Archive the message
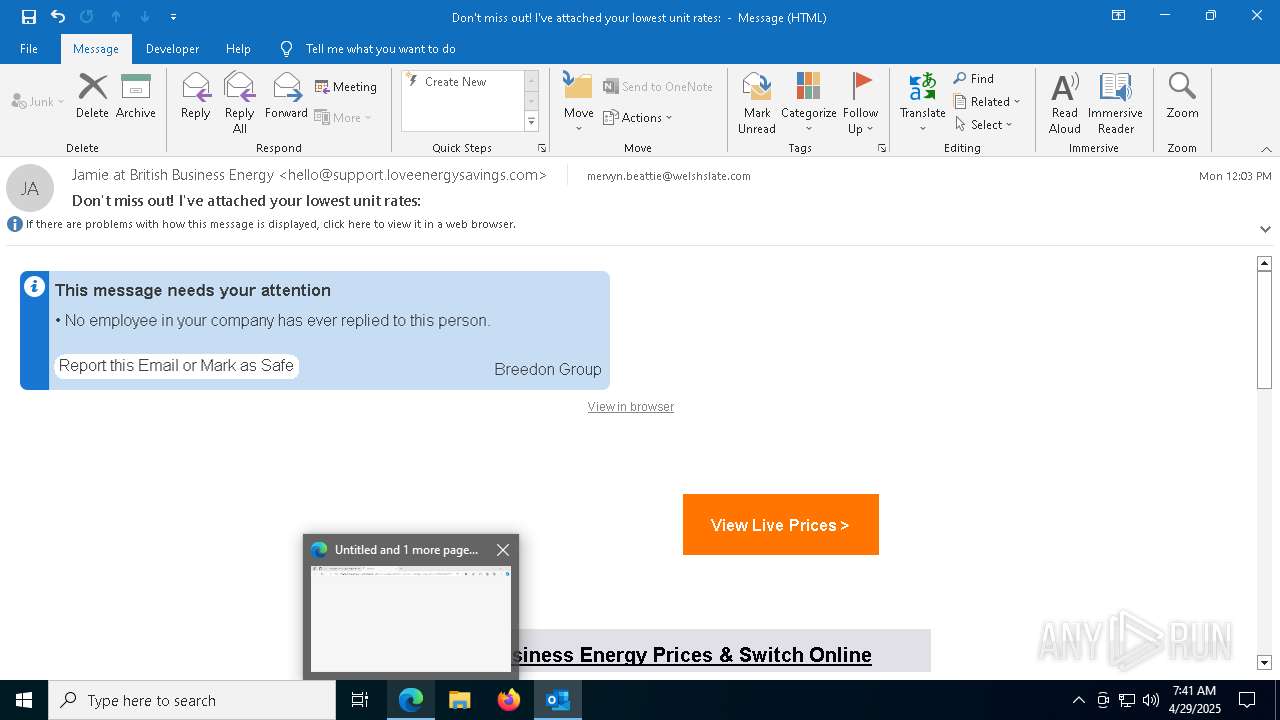Image resolution: width=1280 pixels, height=720 pixels. 136,96
